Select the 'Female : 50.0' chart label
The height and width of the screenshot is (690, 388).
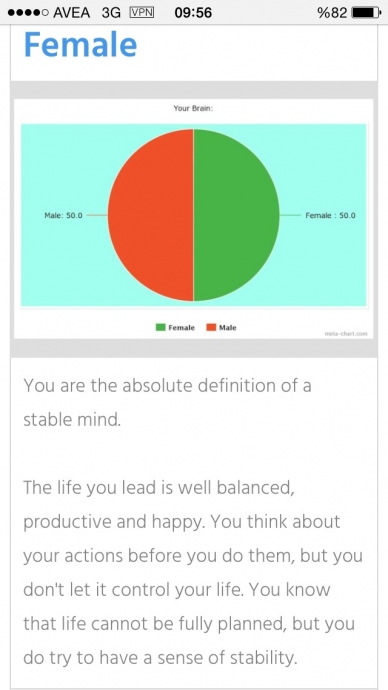point(330,216)
